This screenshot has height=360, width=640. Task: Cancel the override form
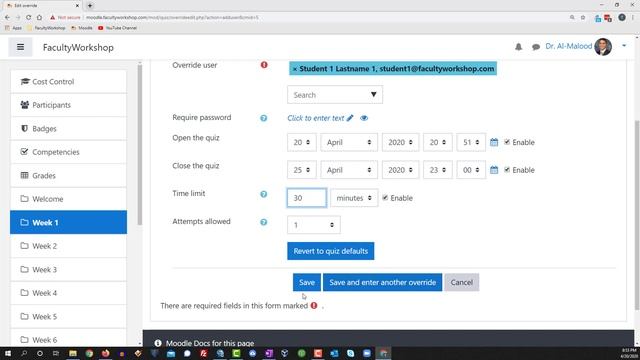tap(462, 282)
